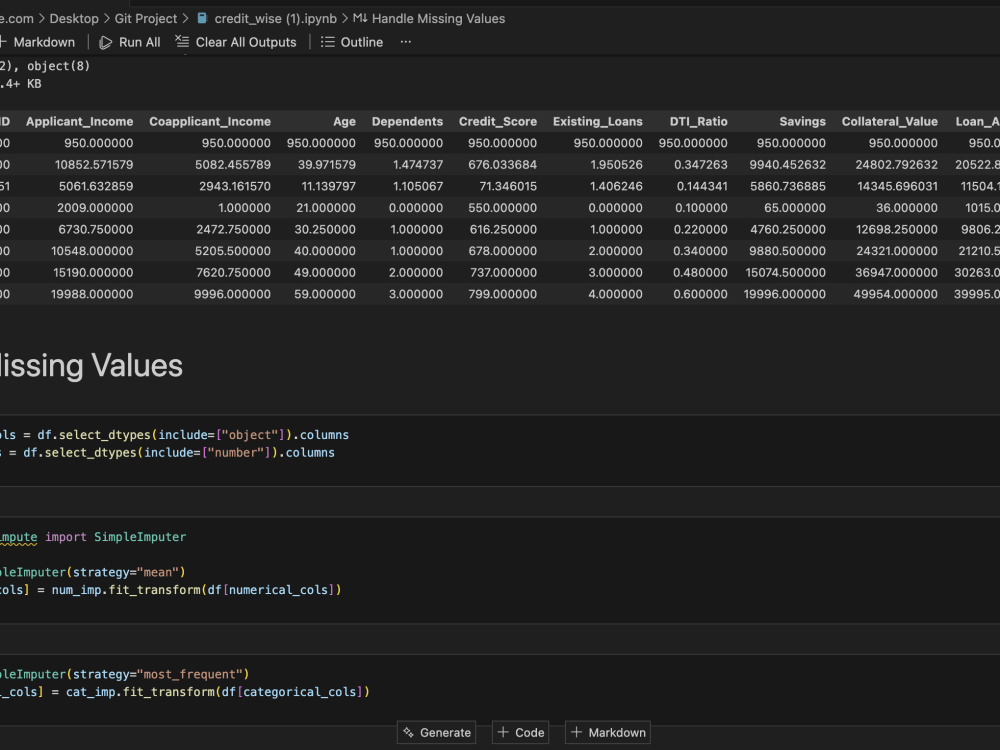Click the Outline list icon
The width and height of the screenshot is (1000, 750).
(327, 42)
